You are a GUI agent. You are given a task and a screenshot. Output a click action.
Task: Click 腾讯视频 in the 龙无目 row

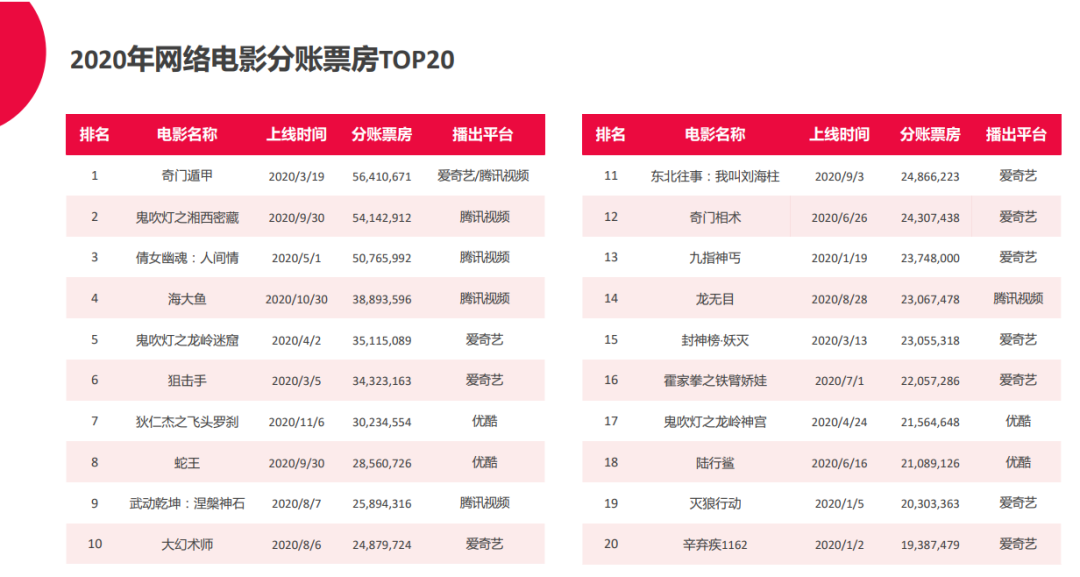coord(1018,299)
